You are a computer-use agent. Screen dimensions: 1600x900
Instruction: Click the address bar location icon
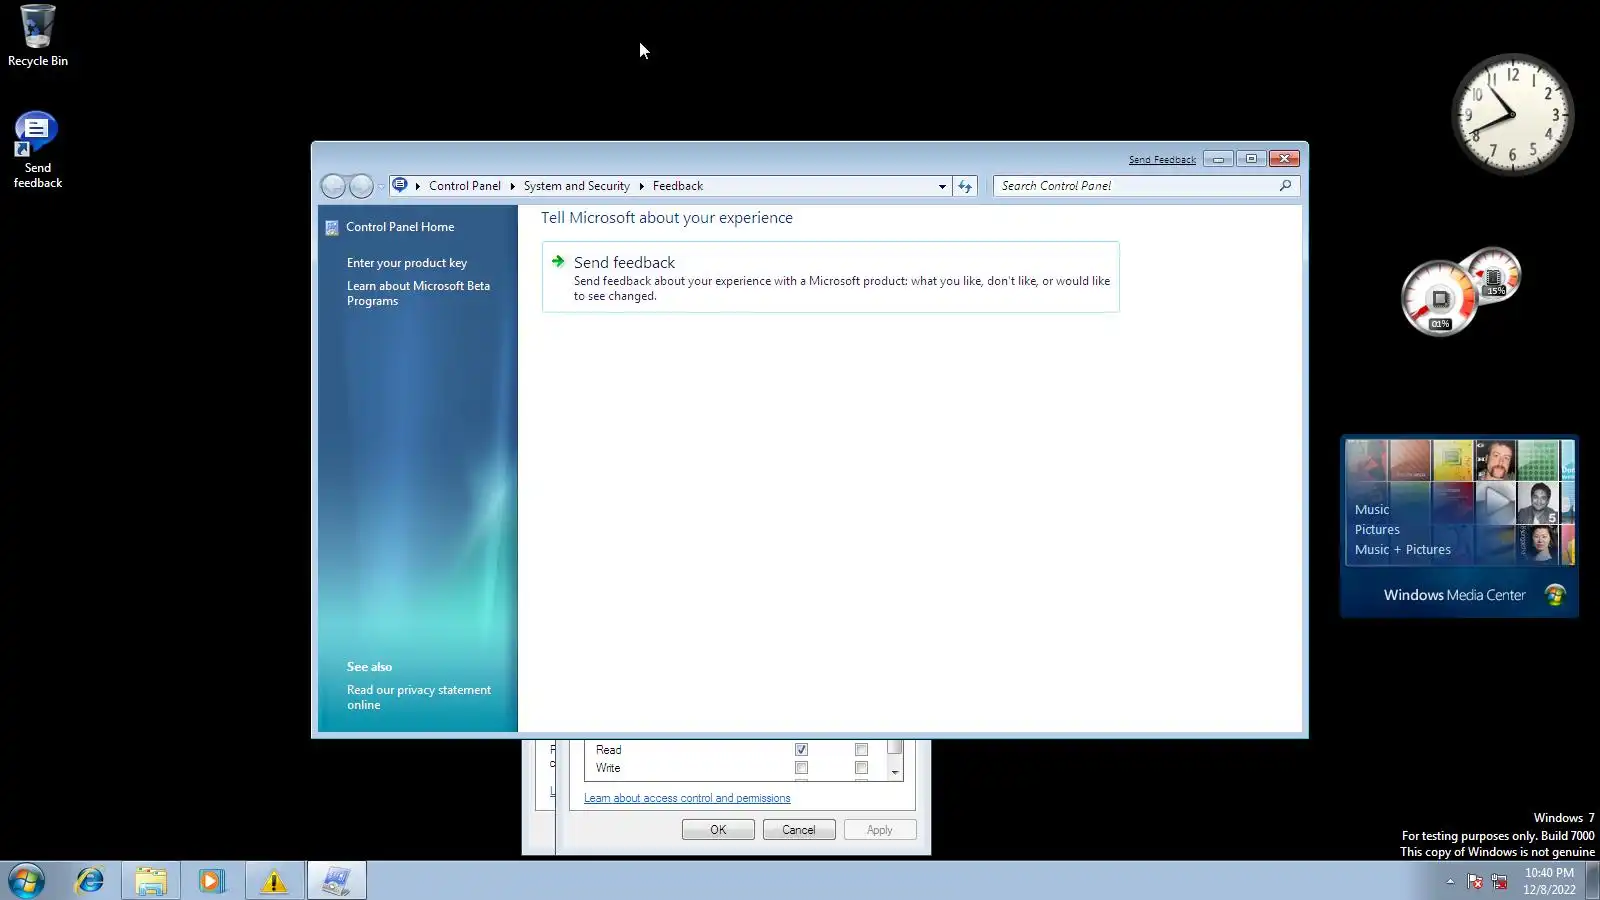(x=400, y=185)
